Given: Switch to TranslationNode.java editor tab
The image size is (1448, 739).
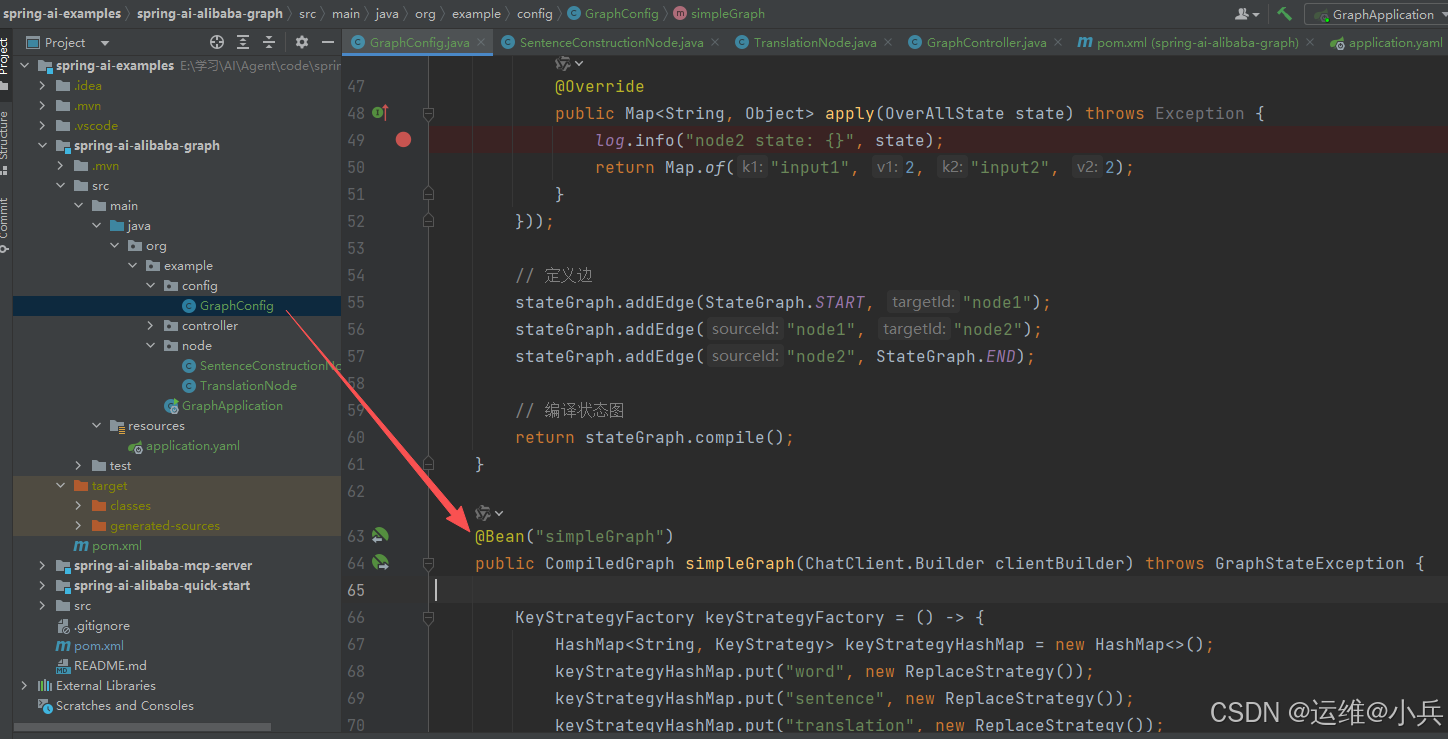Looking at the screenshot, I should pyautogui.click(x=815, y=42).
